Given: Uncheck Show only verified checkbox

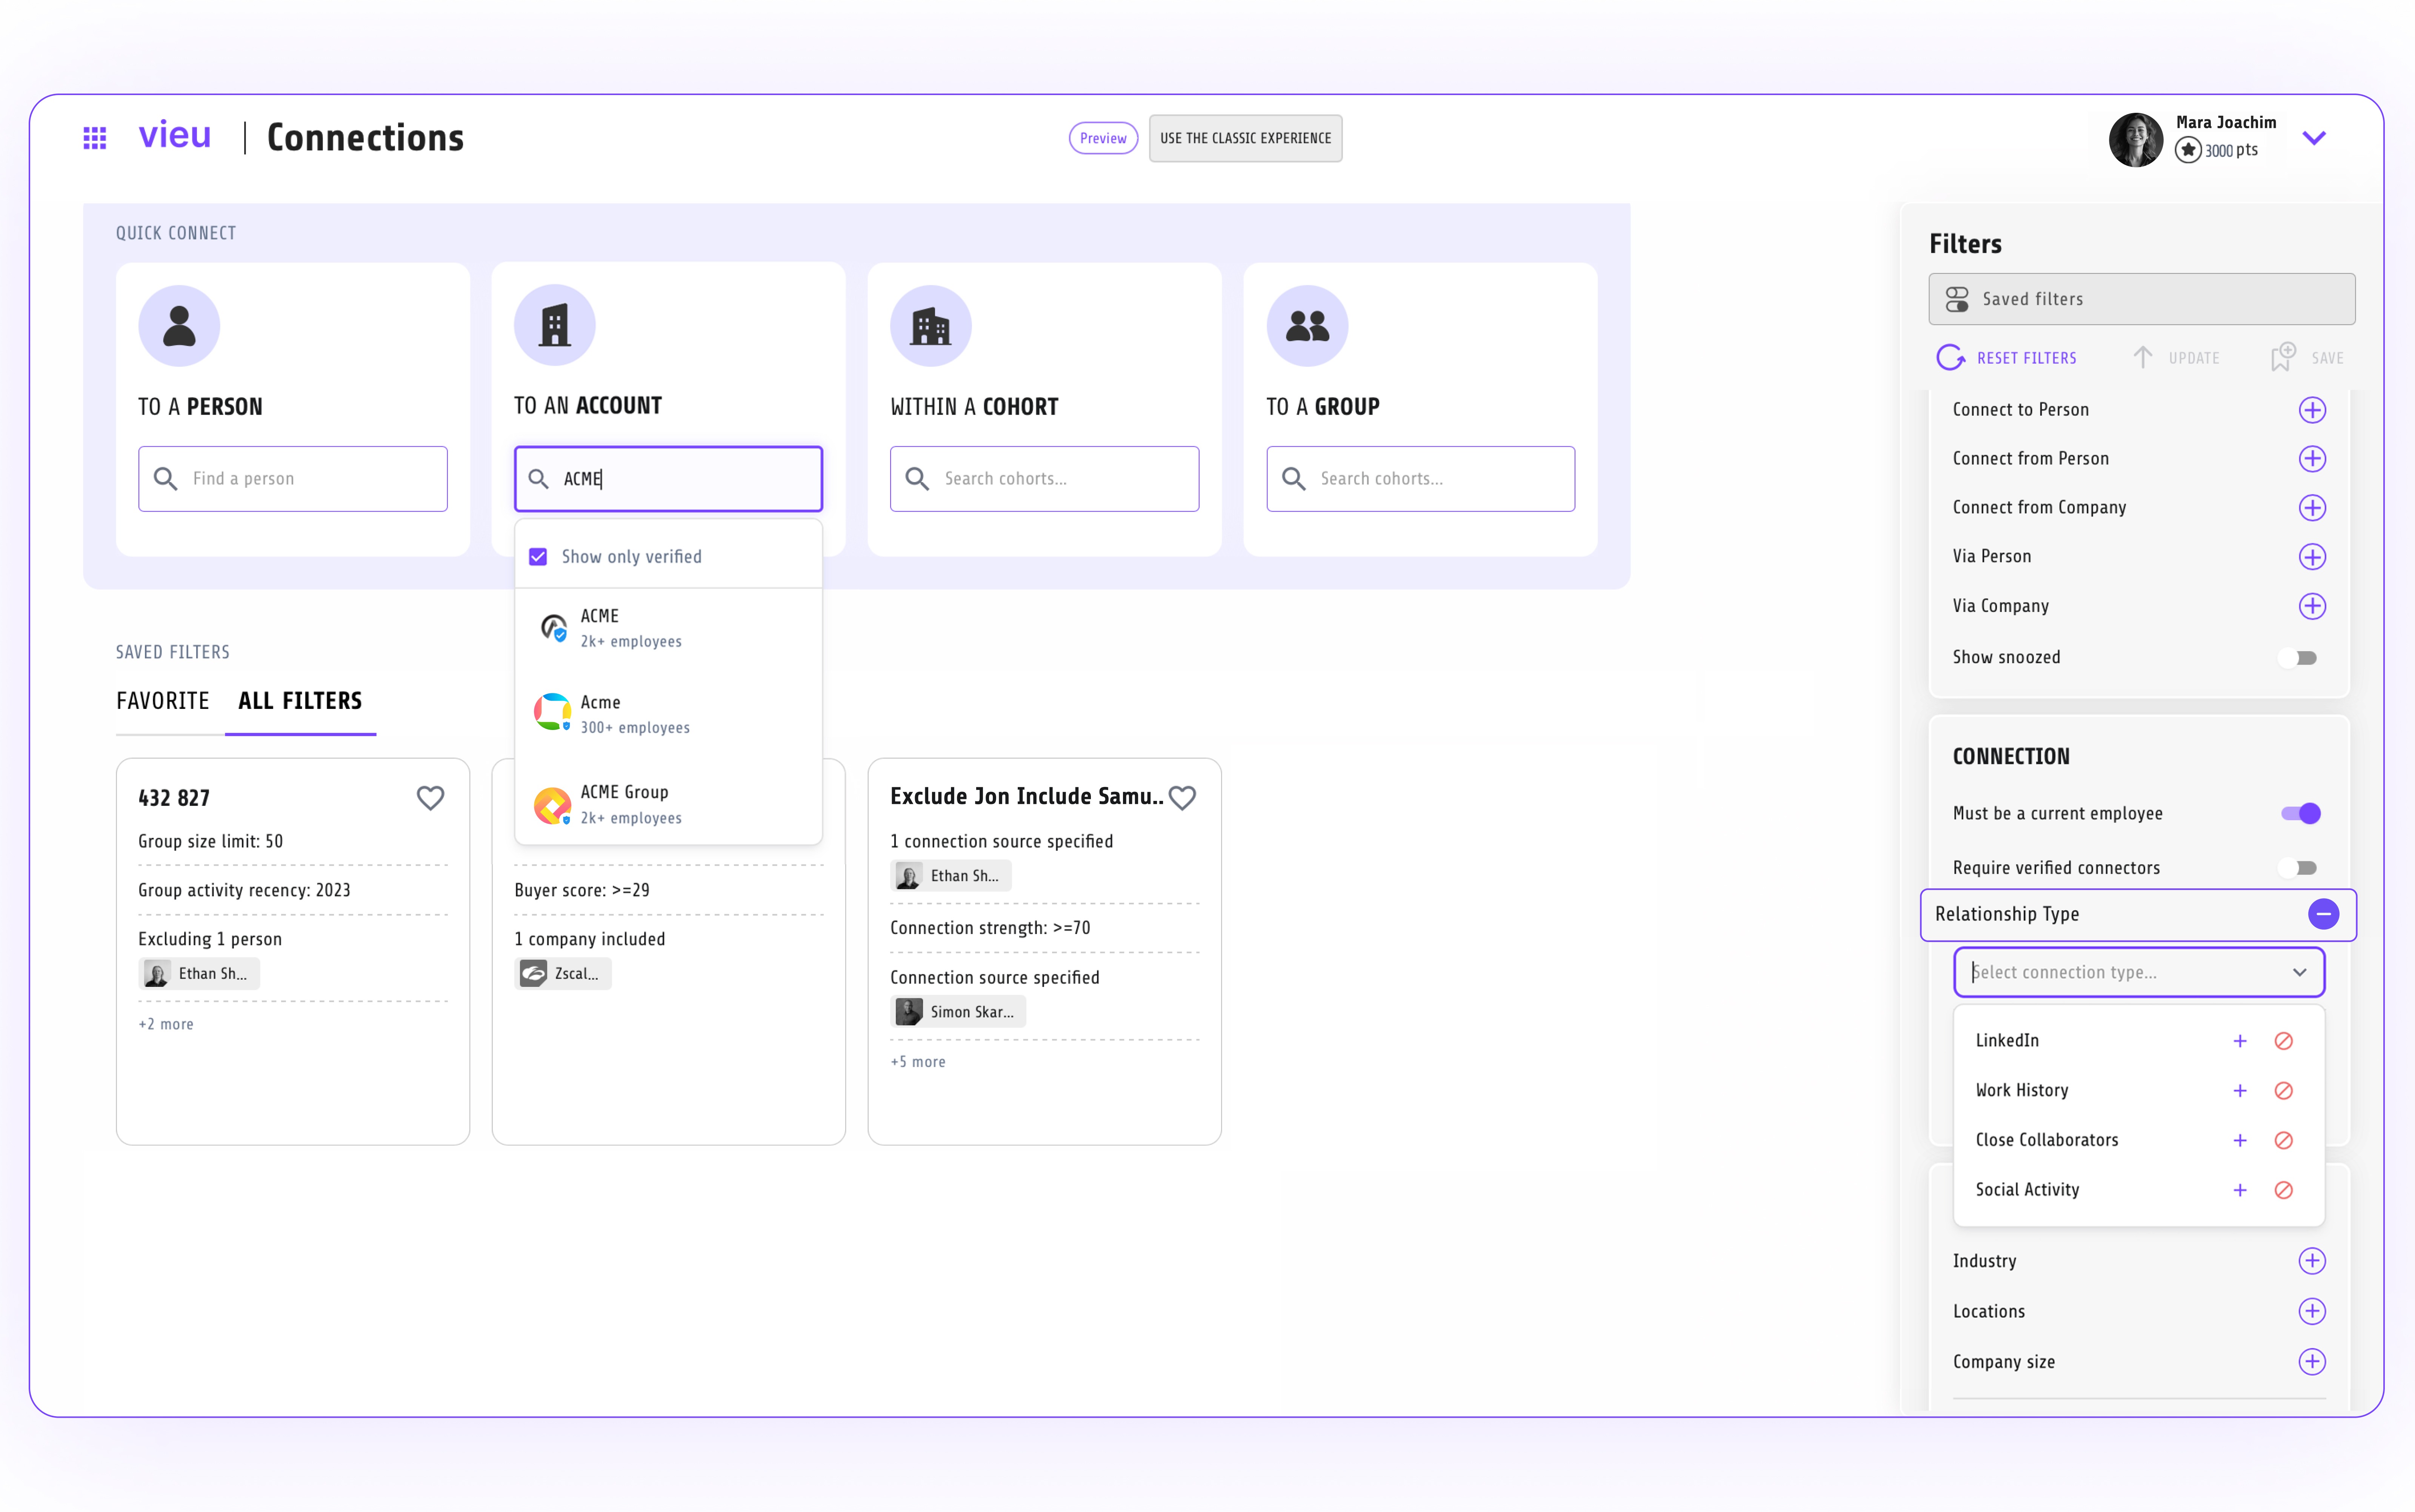Looking at the screenshot, I should click(x=538, y=557).
